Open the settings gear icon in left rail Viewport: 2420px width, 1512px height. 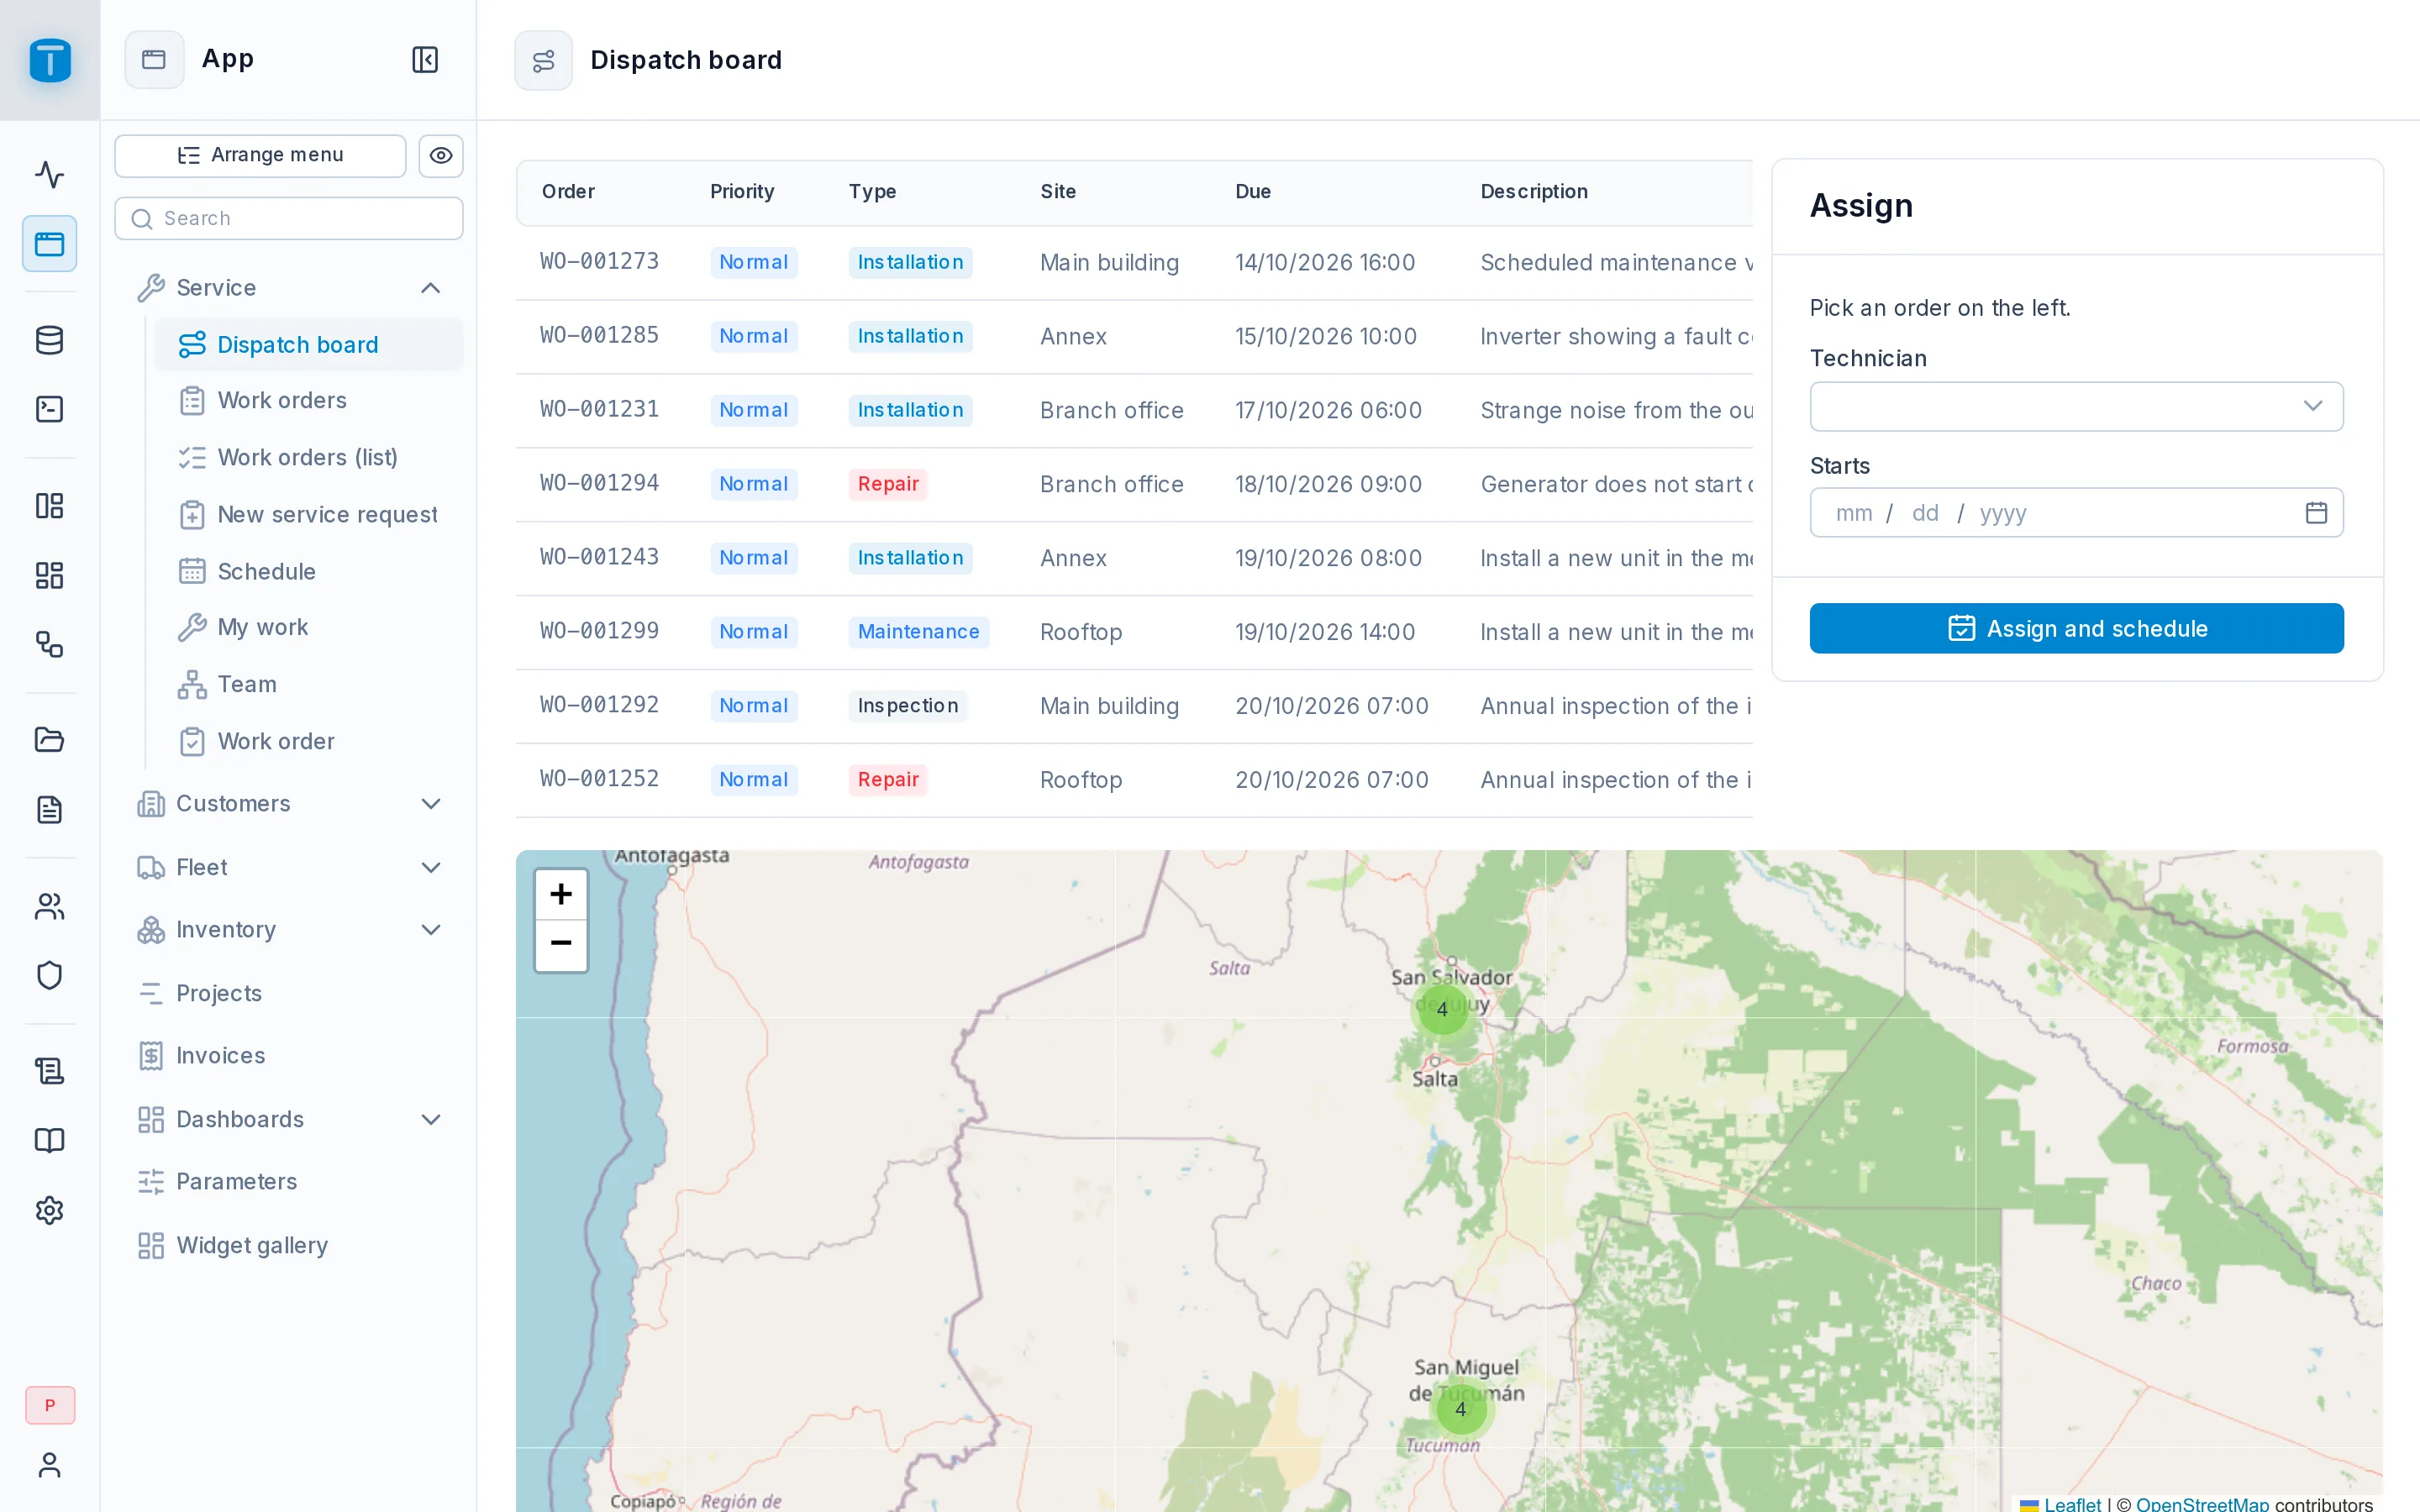(x=49, y=1210)
